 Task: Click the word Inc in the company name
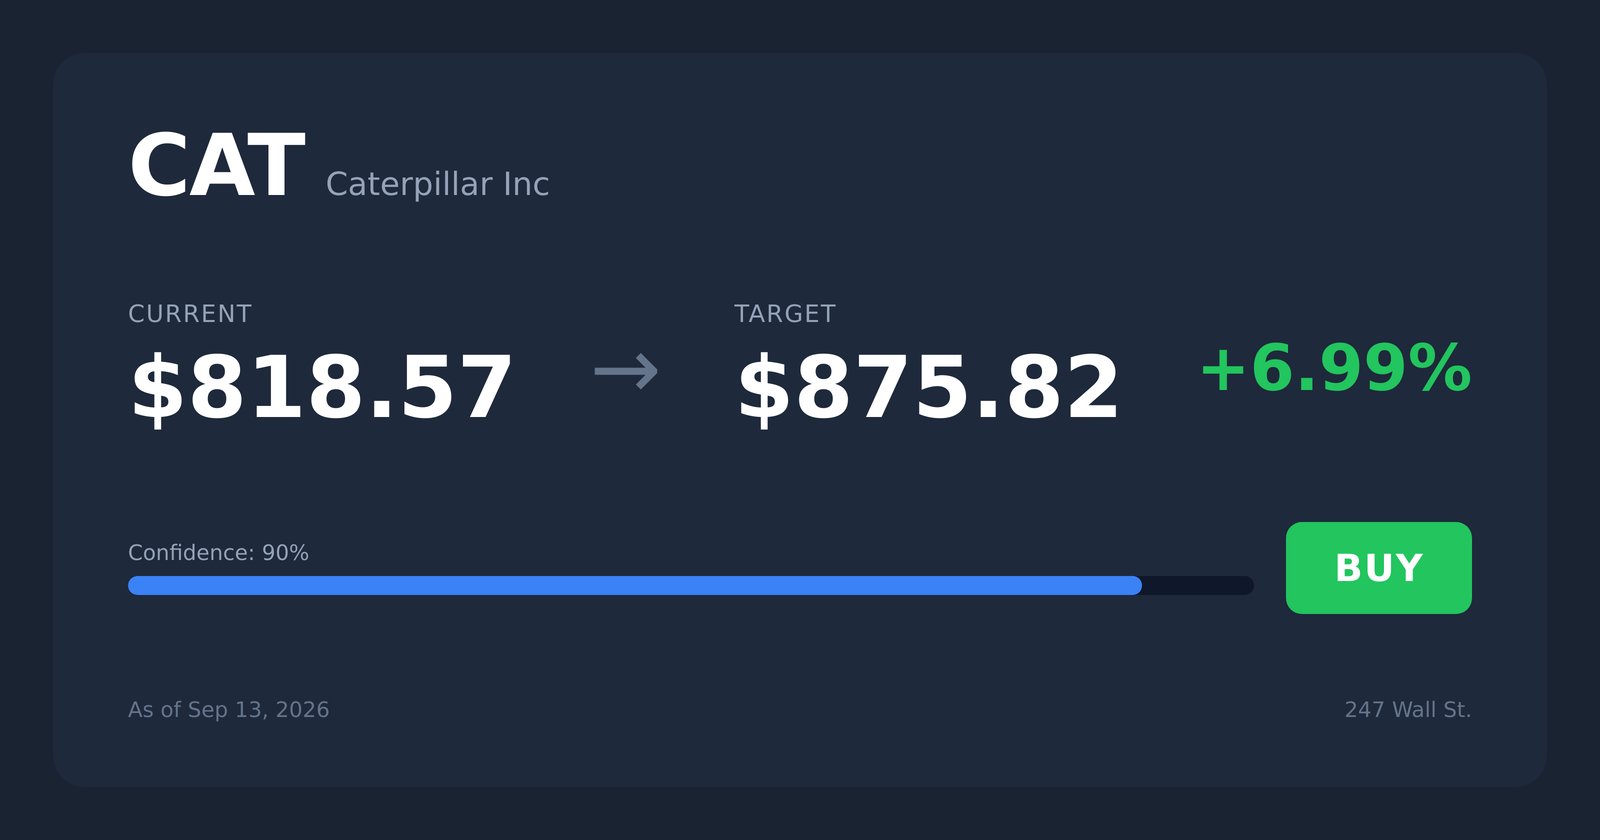pos(526,184)
